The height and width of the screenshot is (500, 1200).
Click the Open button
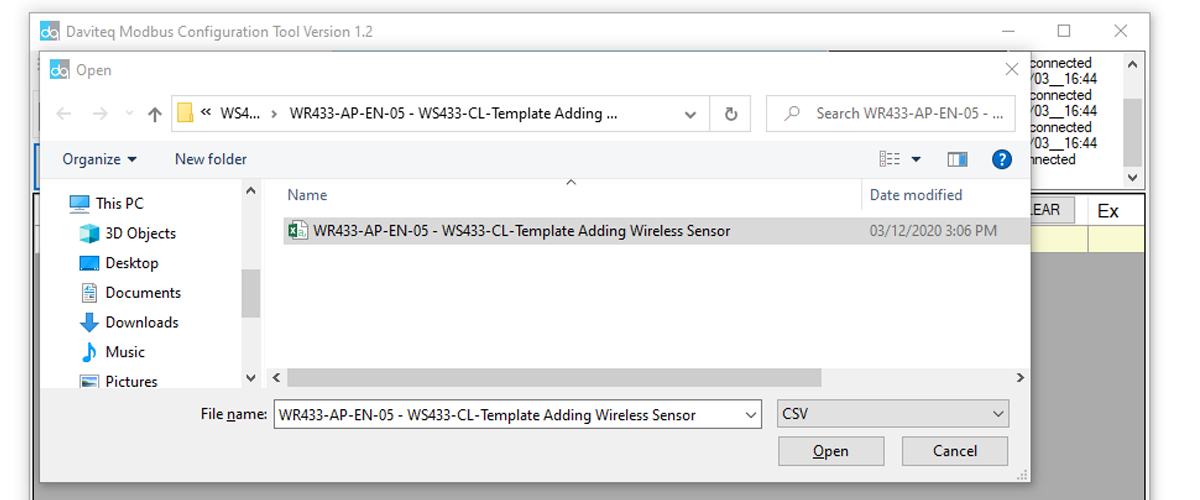[x=831, y=451]
